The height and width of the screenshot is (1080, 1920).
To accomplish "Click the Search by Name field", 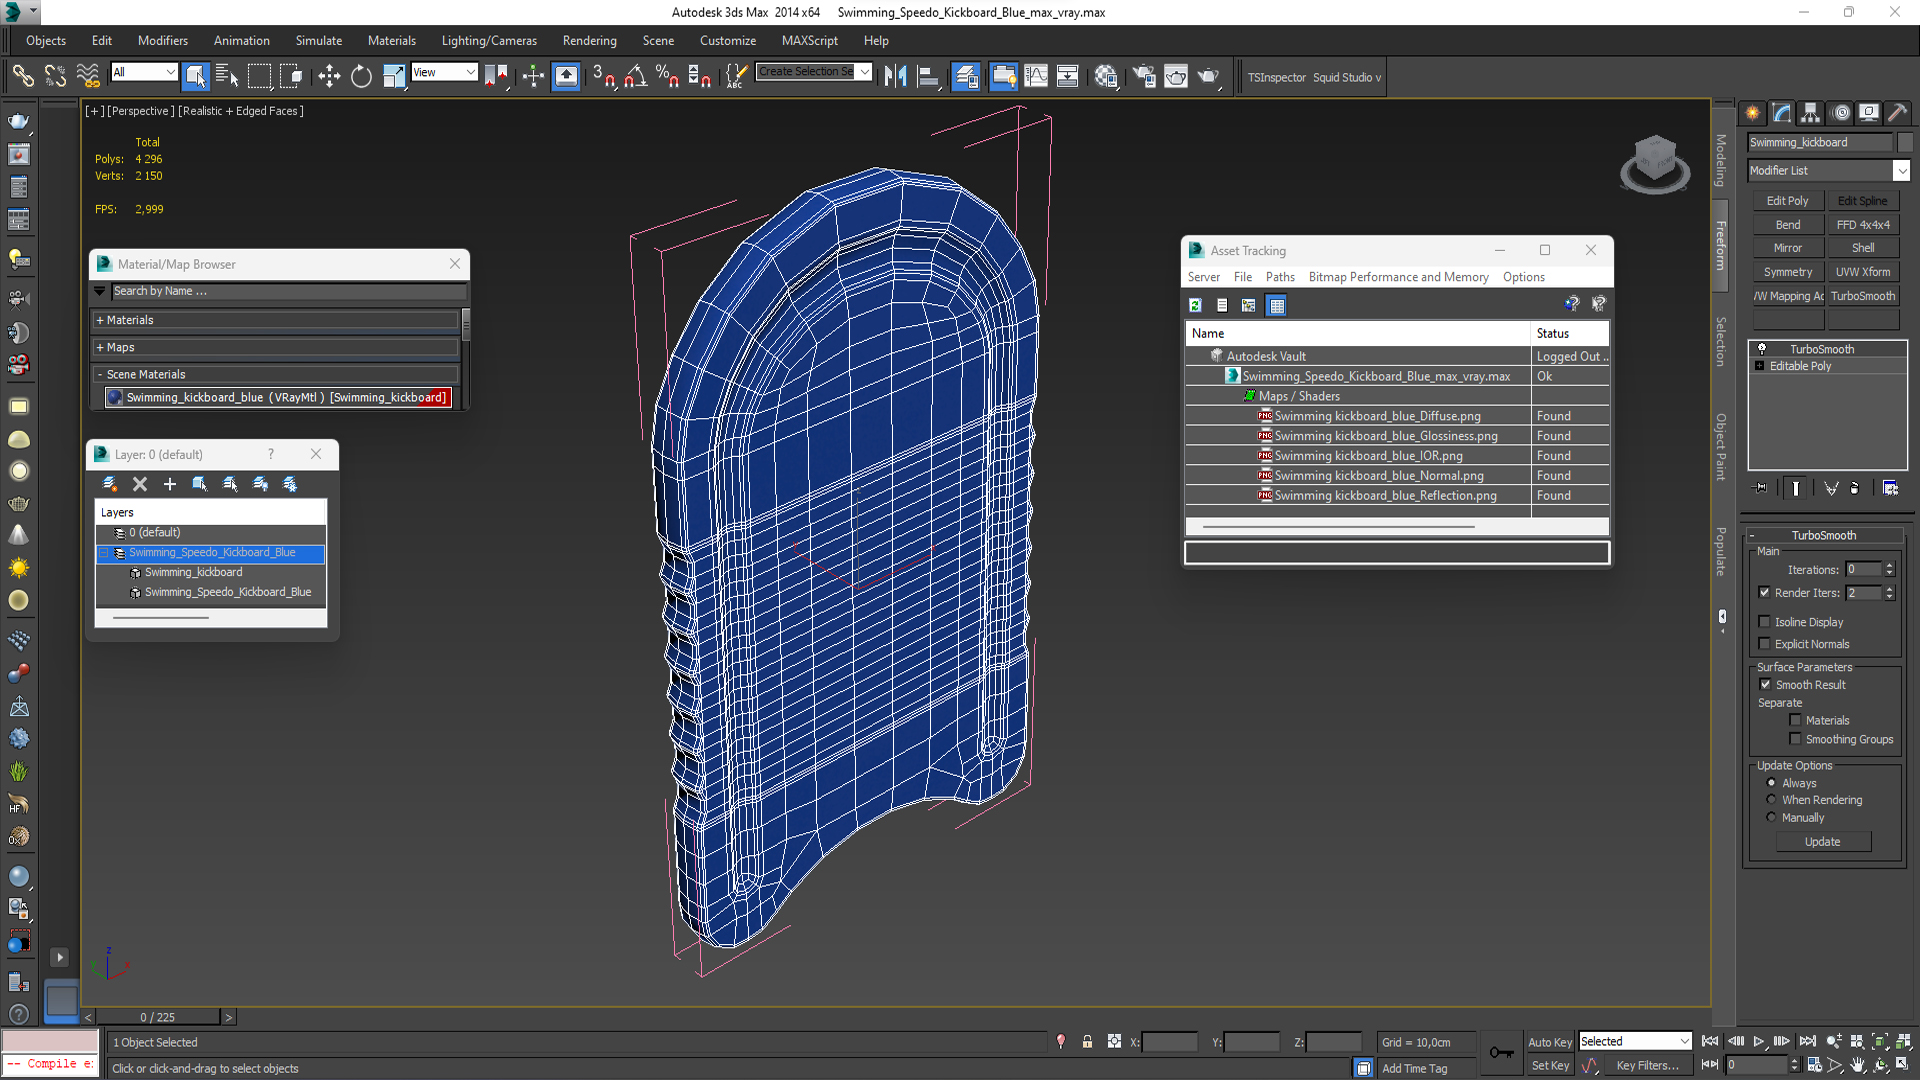I will click(x=288, y=291).
